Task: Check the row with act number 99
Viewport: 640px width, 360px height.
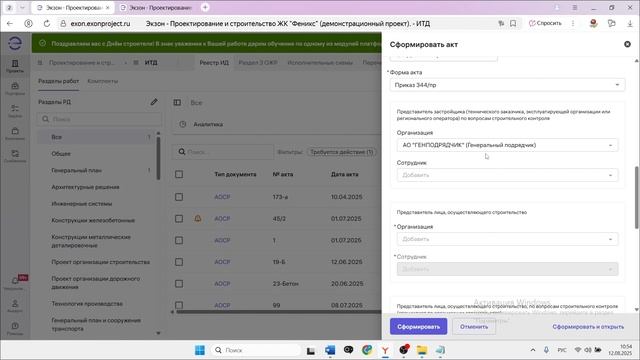Action: pyautogui.click(x=179, y=305)
